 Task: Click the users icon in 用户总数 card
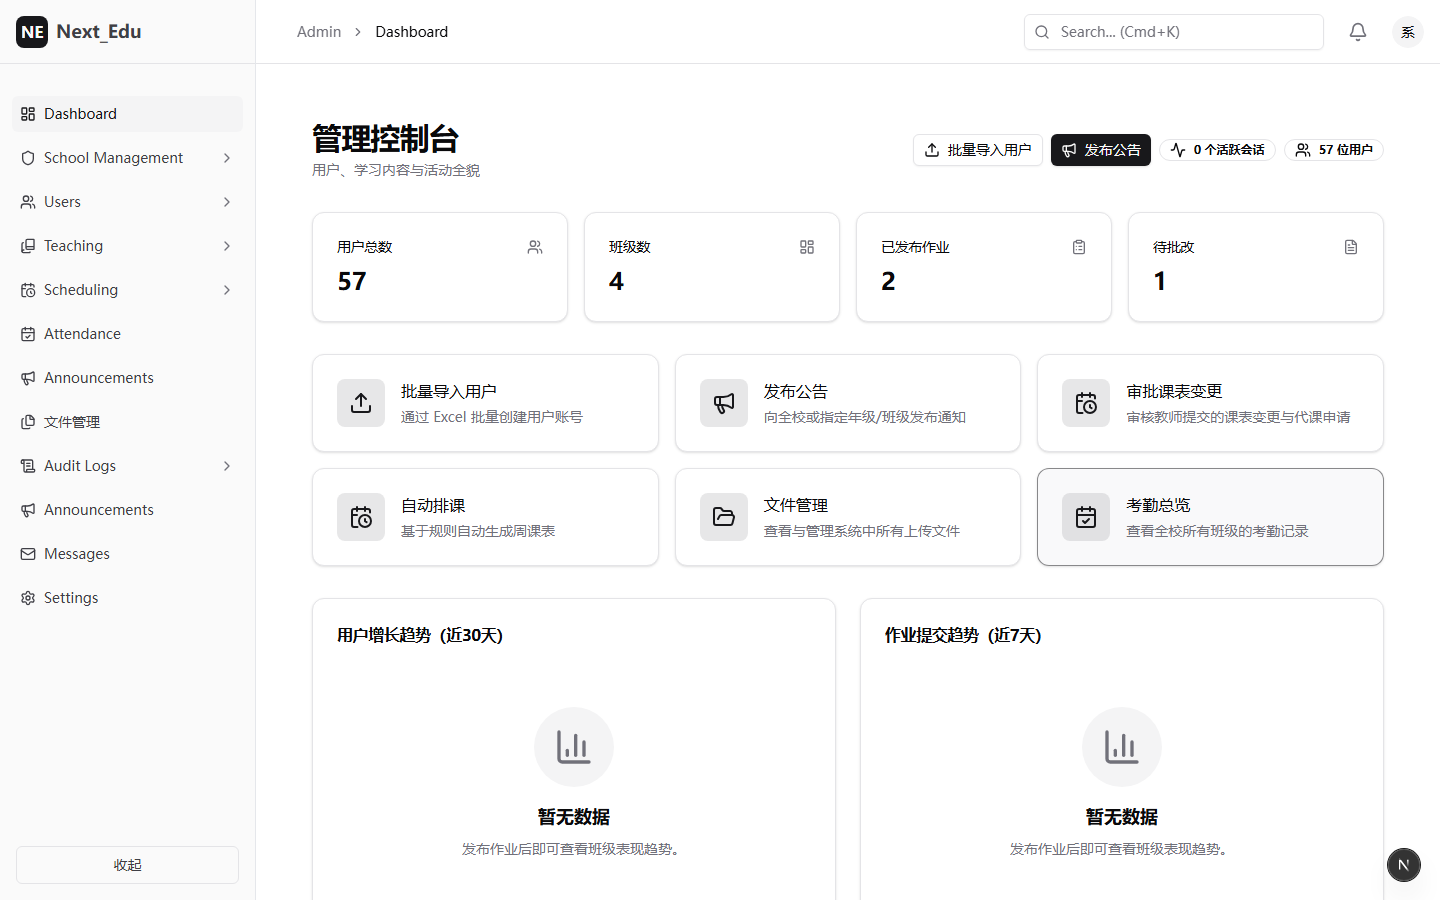pyautogui.click(x=535, y=247)
